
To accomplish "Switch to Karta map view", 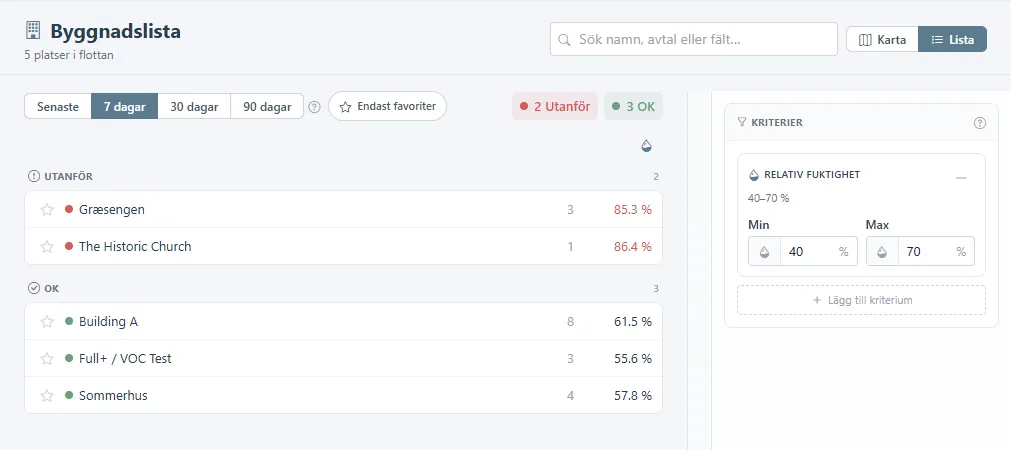I will (x=882, y=40).
